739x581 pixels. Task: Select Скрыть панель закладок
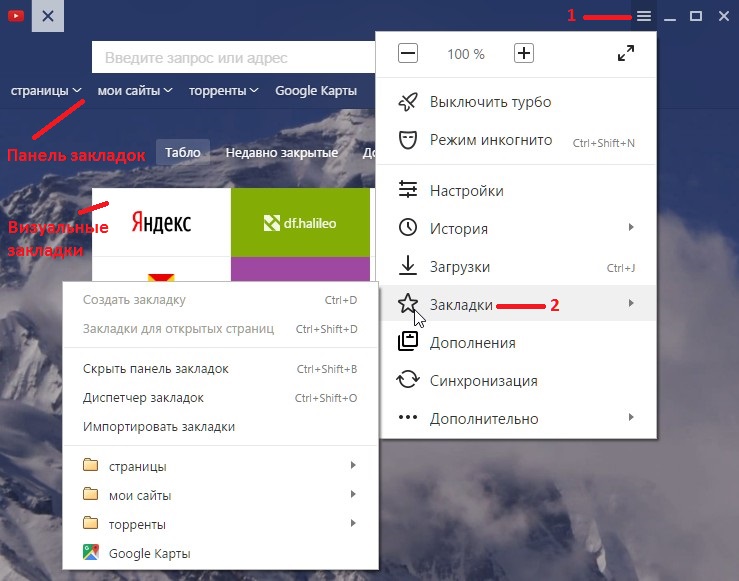tap(221, 368)
